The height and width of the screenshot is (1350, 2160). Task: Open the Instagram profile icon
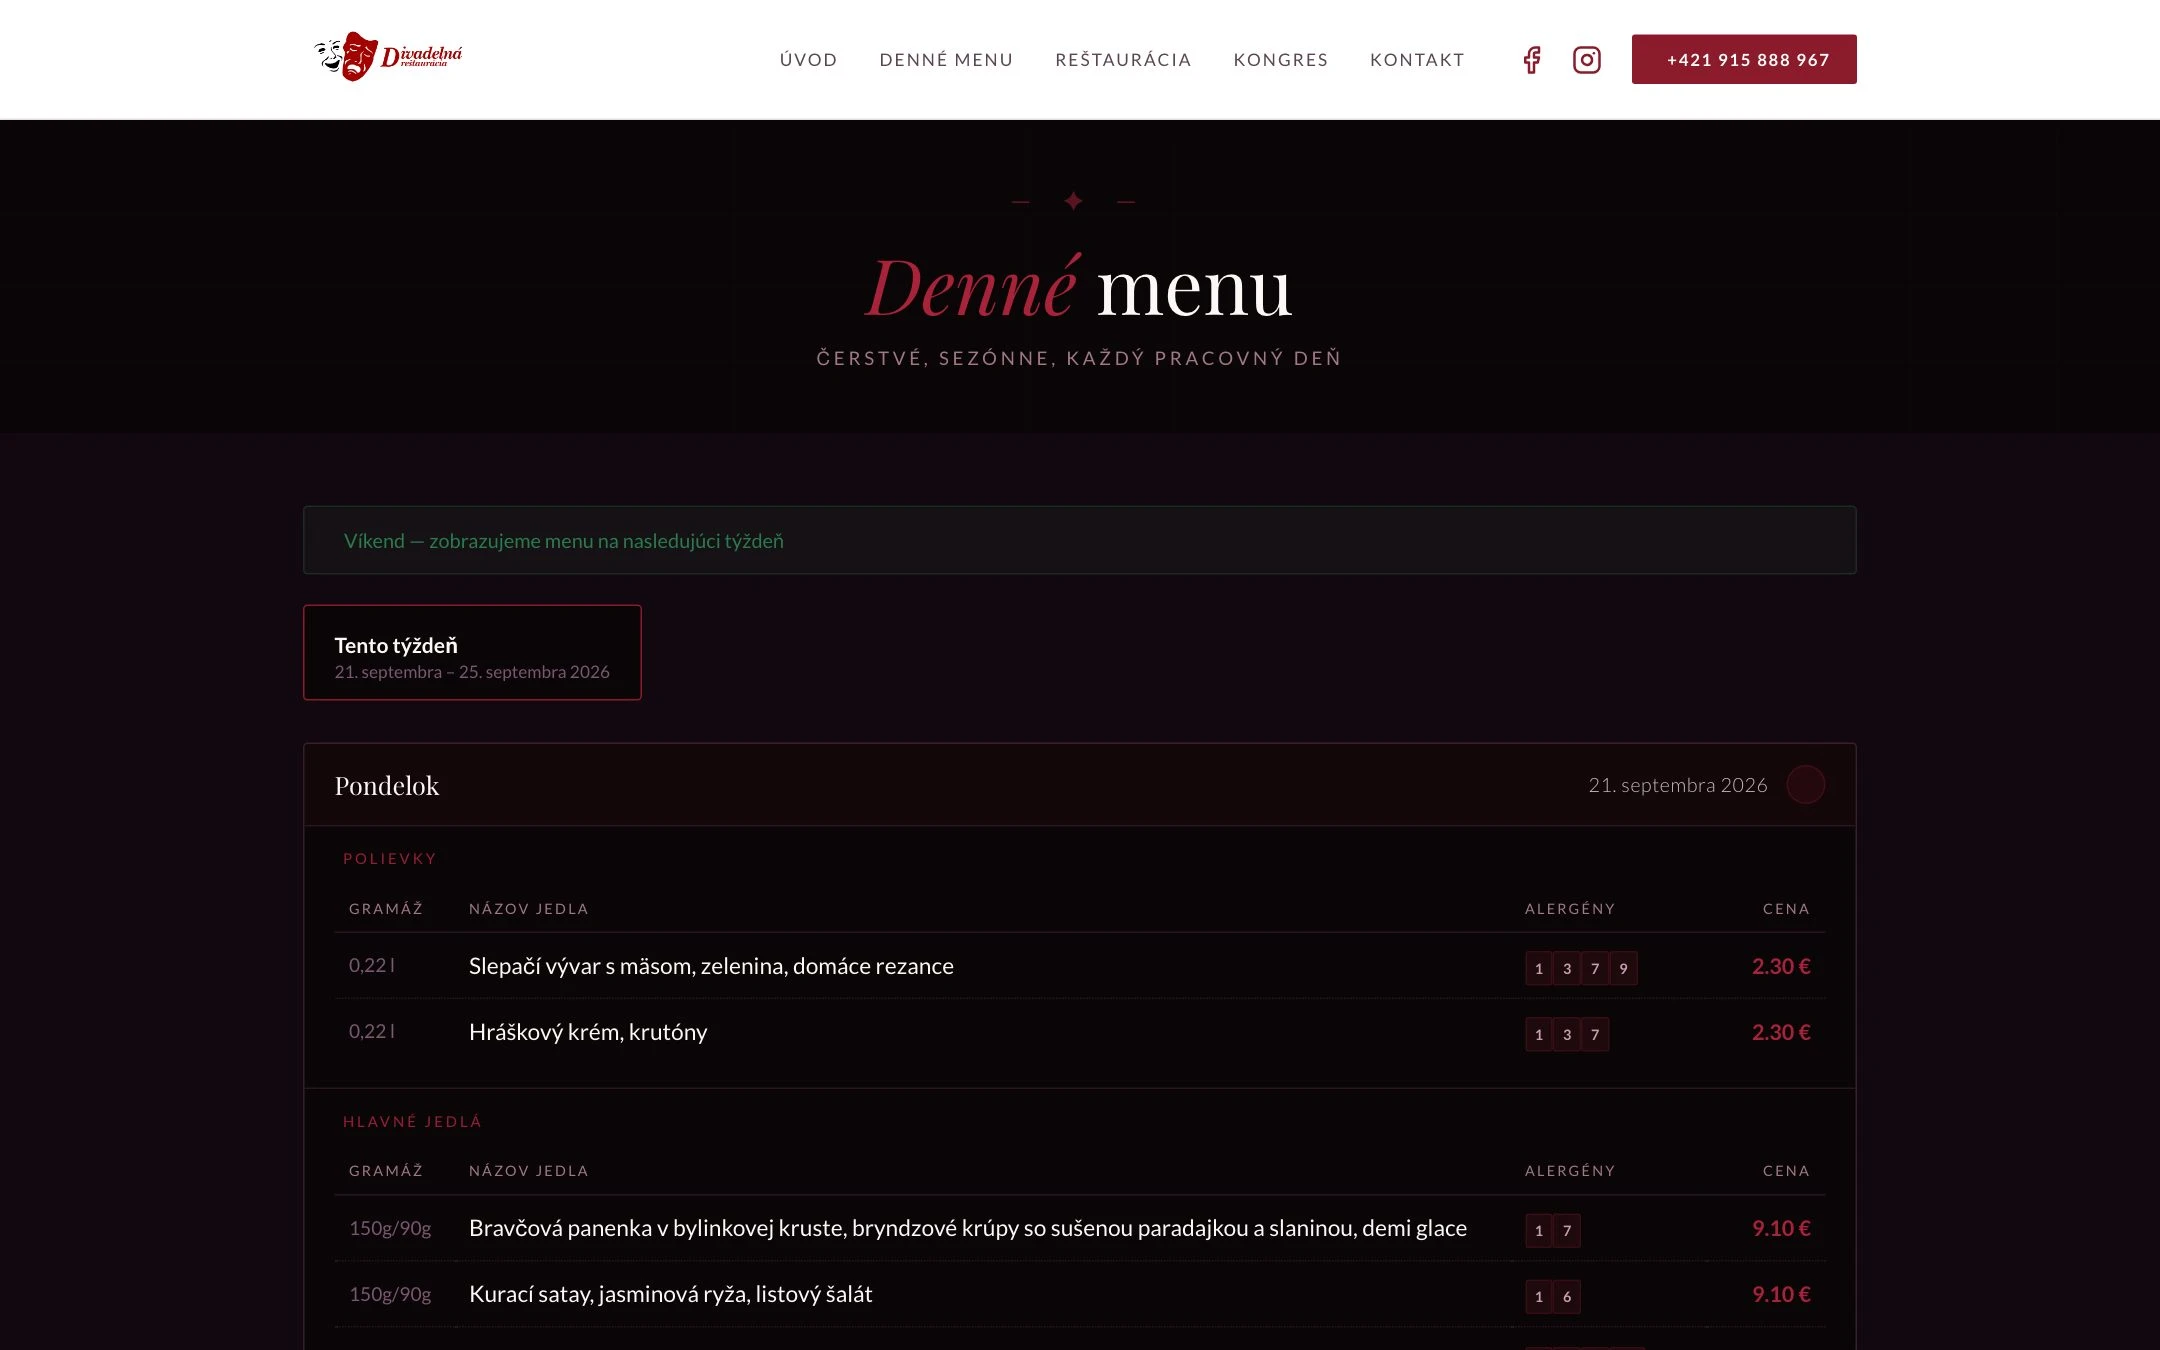pos(1586,60)
